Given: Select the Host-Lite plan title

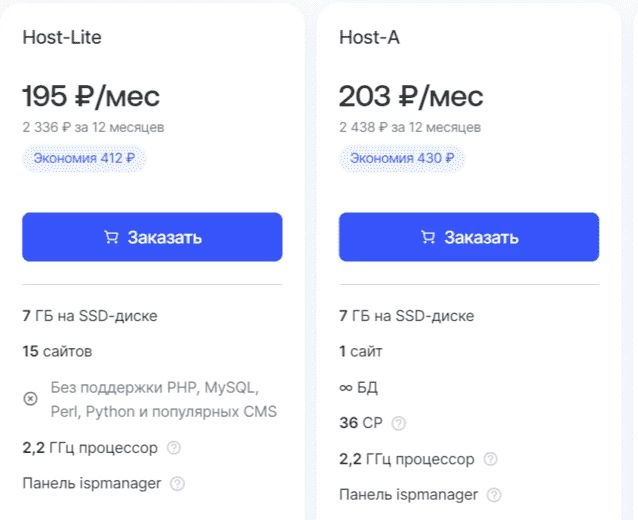Looking at the screenshot, I should coord(62,37).
